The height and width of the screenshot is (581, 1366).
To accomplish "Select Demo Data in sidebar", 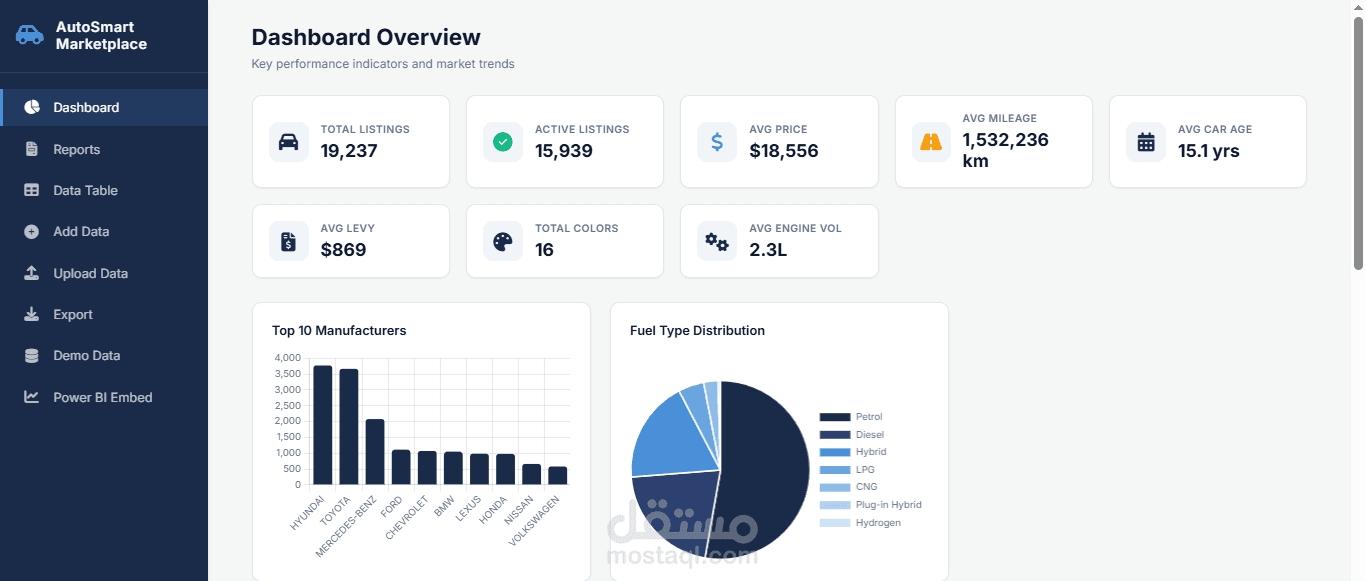I will pos(104,355).
